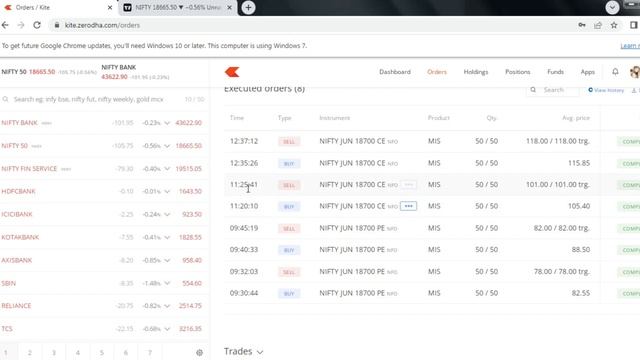Go to the Holdings page

476,72
